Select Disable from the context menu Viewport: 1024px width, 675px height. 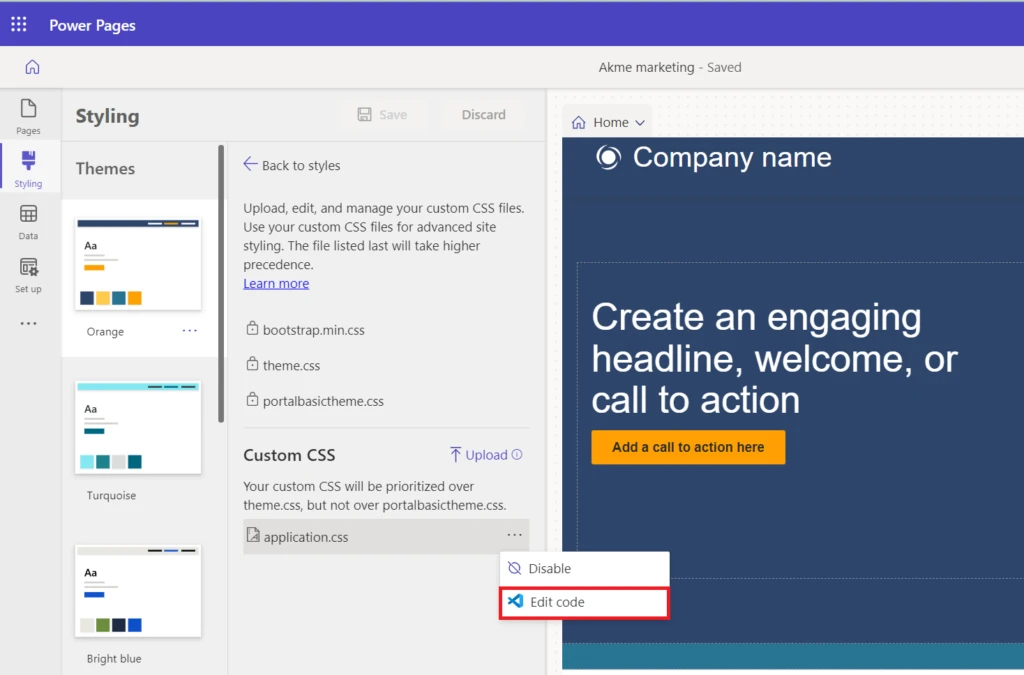point(549,568)
